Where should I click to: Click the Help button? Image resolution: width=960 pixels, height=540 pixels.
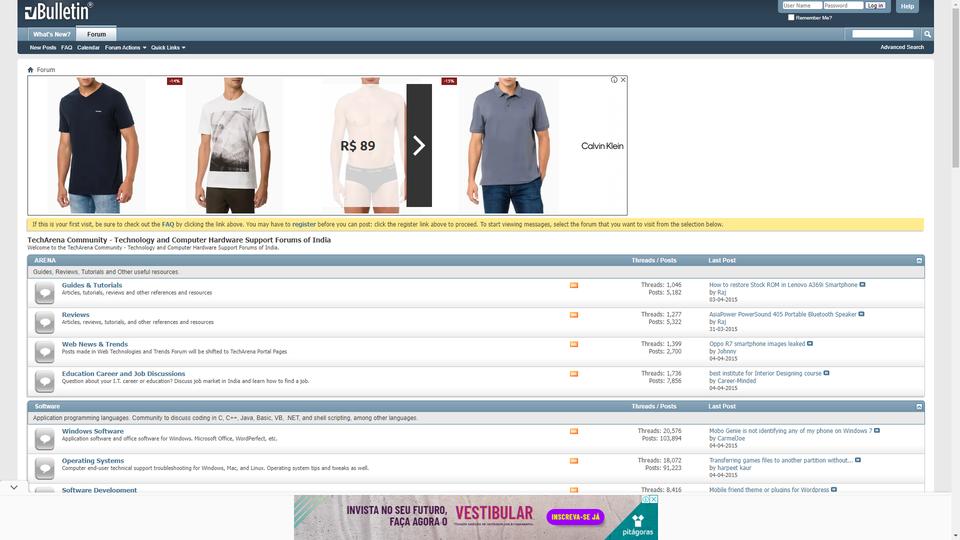tap(907, 6)
